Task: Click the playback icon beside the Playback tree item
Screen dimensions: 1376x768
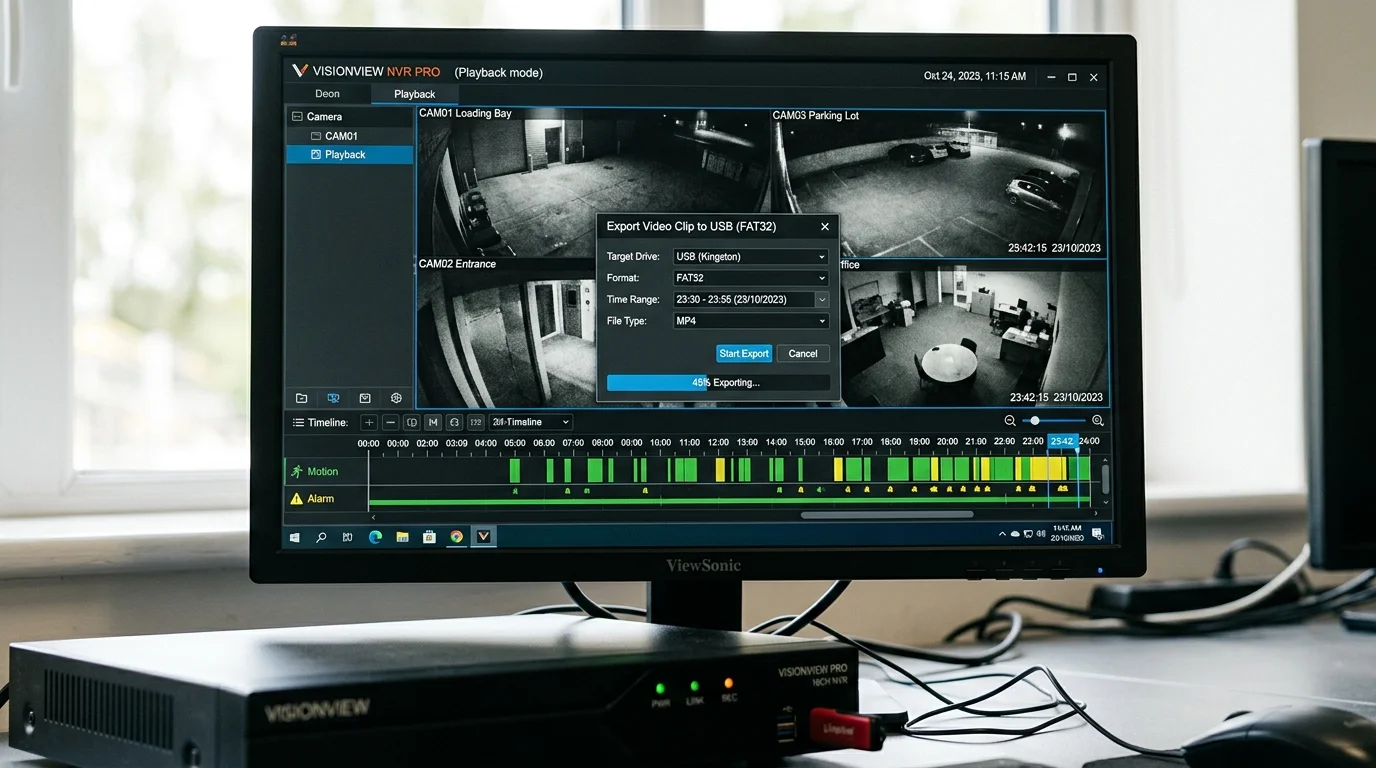Action: pyautogui.click(x=316, y=155)
